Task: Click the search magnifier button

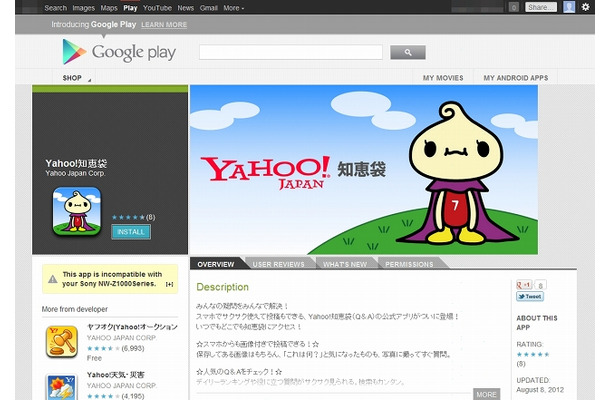Action: pyautogui.click(x=408, y=52)
